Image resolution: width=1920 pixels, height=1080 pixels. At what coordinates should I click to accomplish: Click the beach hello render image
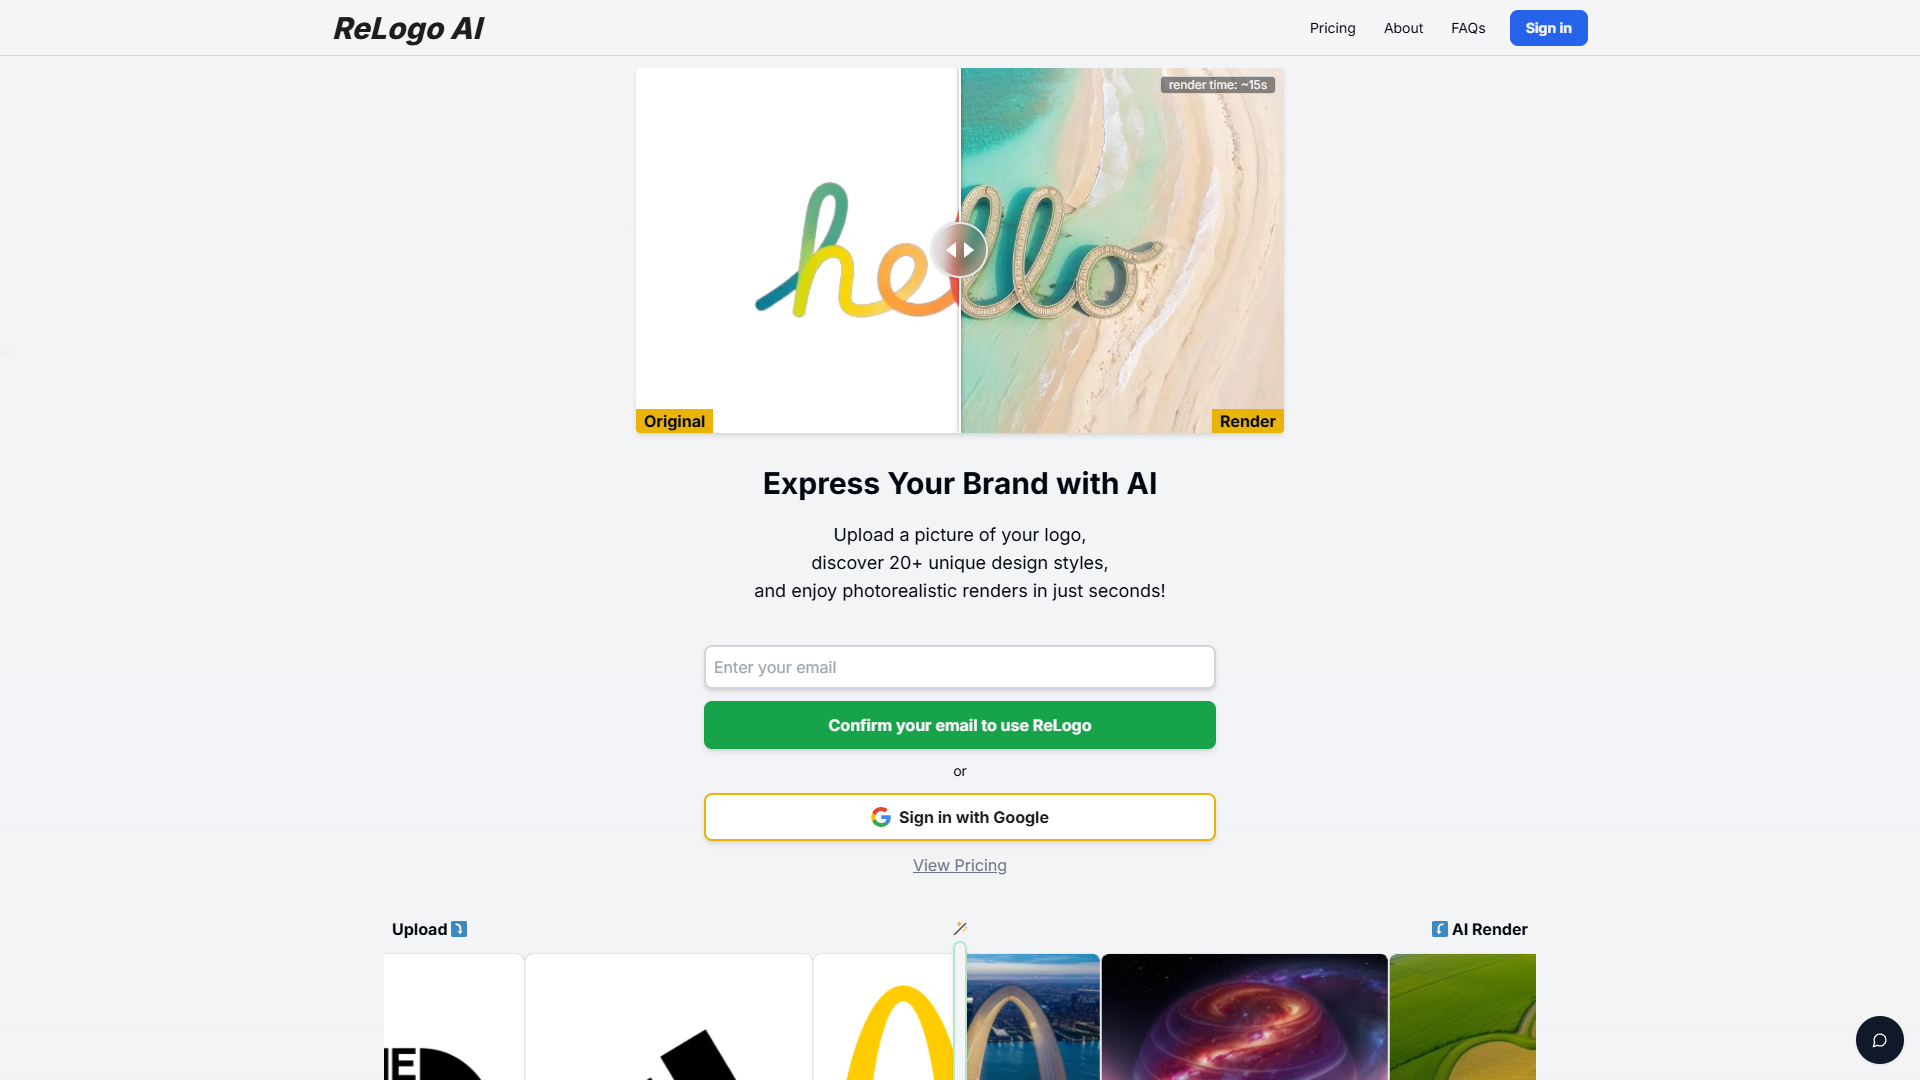(x=1122, y=250)
